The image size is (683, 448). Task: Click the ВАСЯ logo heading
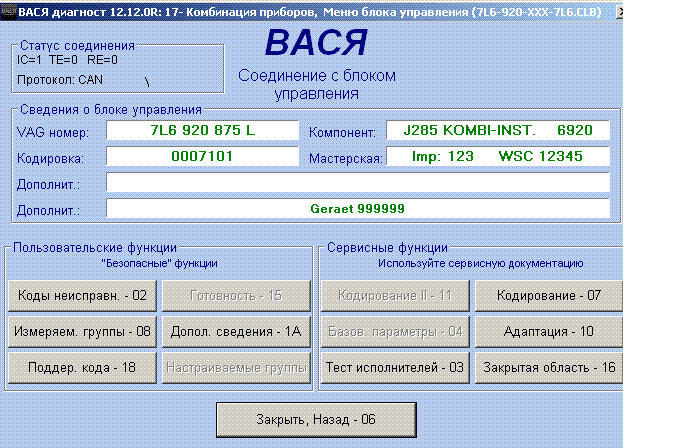tap(316, 43)
